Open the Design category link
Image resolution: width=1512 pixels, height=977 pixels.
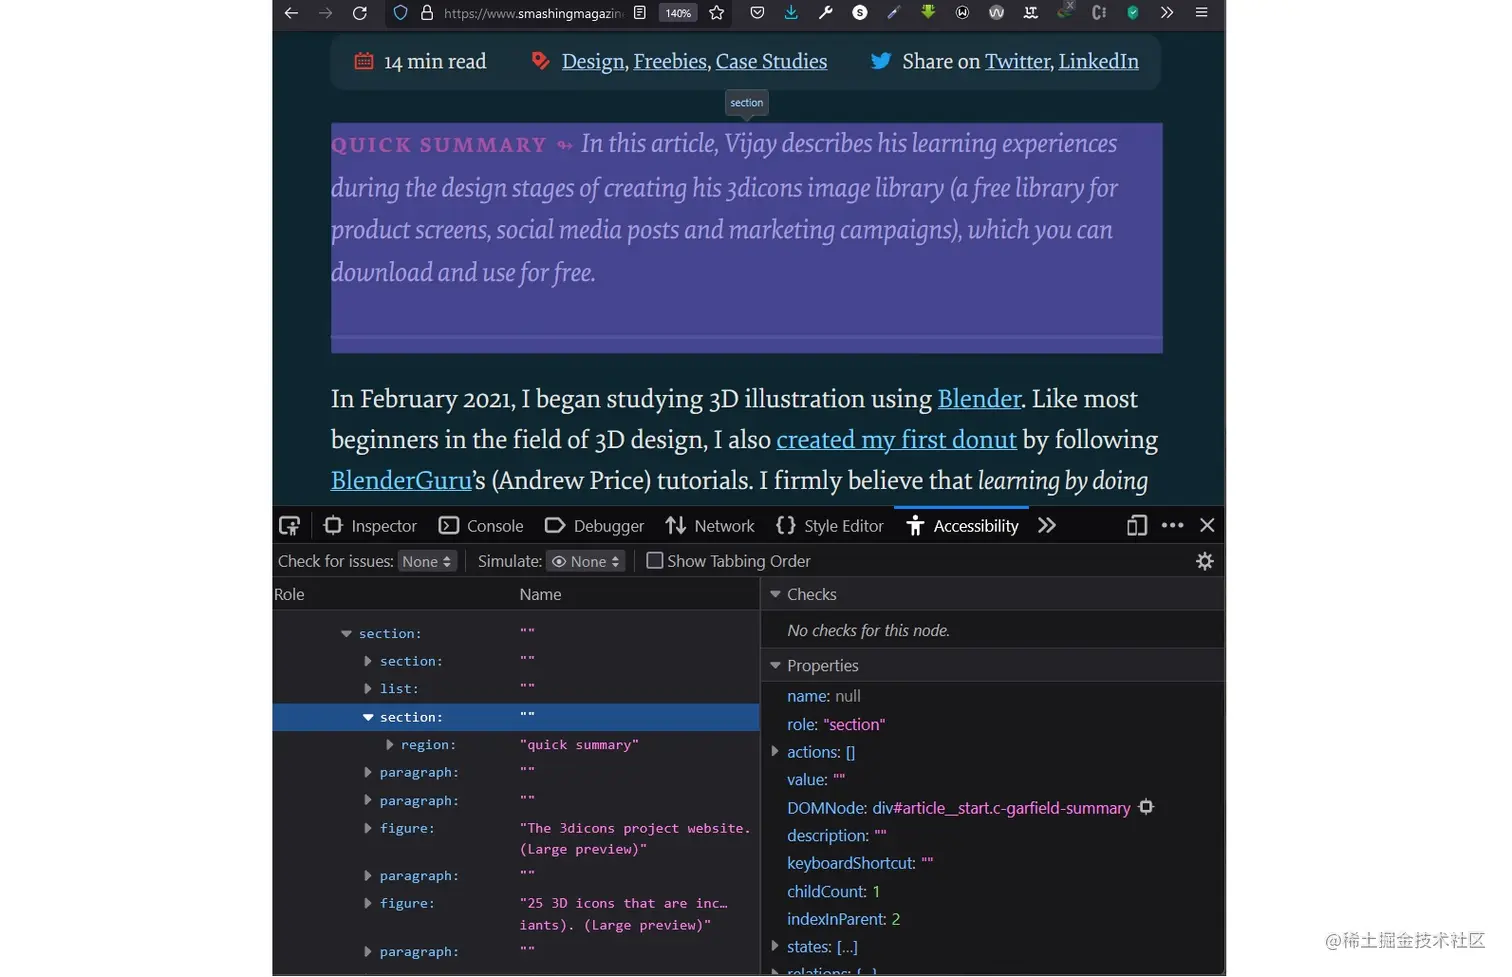pos(593,62)
